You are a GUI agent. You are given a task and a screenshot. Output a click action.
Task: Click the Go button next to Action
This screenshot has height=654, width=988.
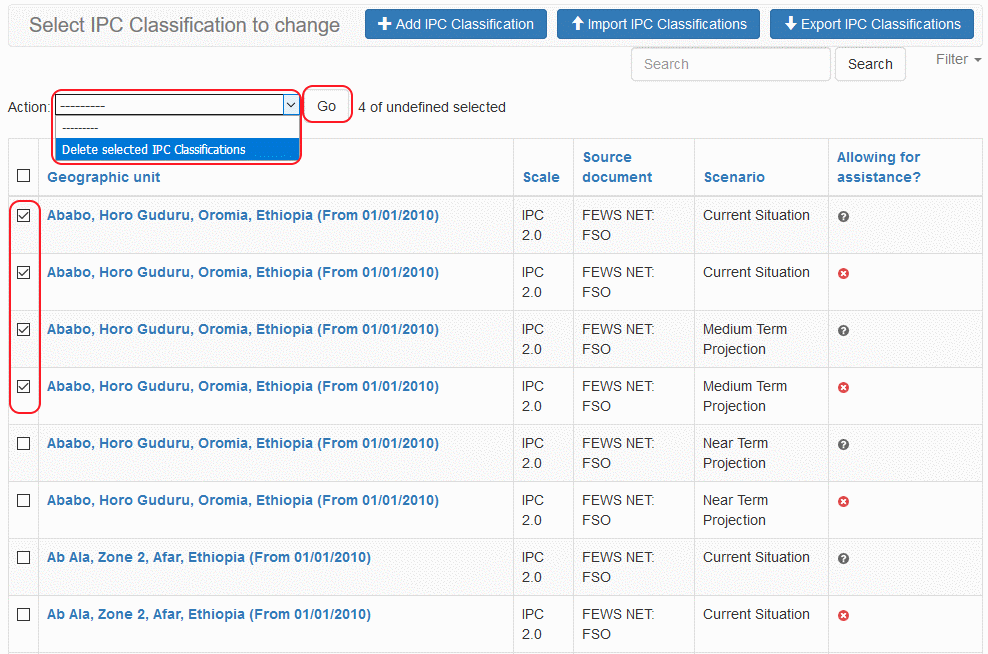pyautogui.click(x=327, y=106)
